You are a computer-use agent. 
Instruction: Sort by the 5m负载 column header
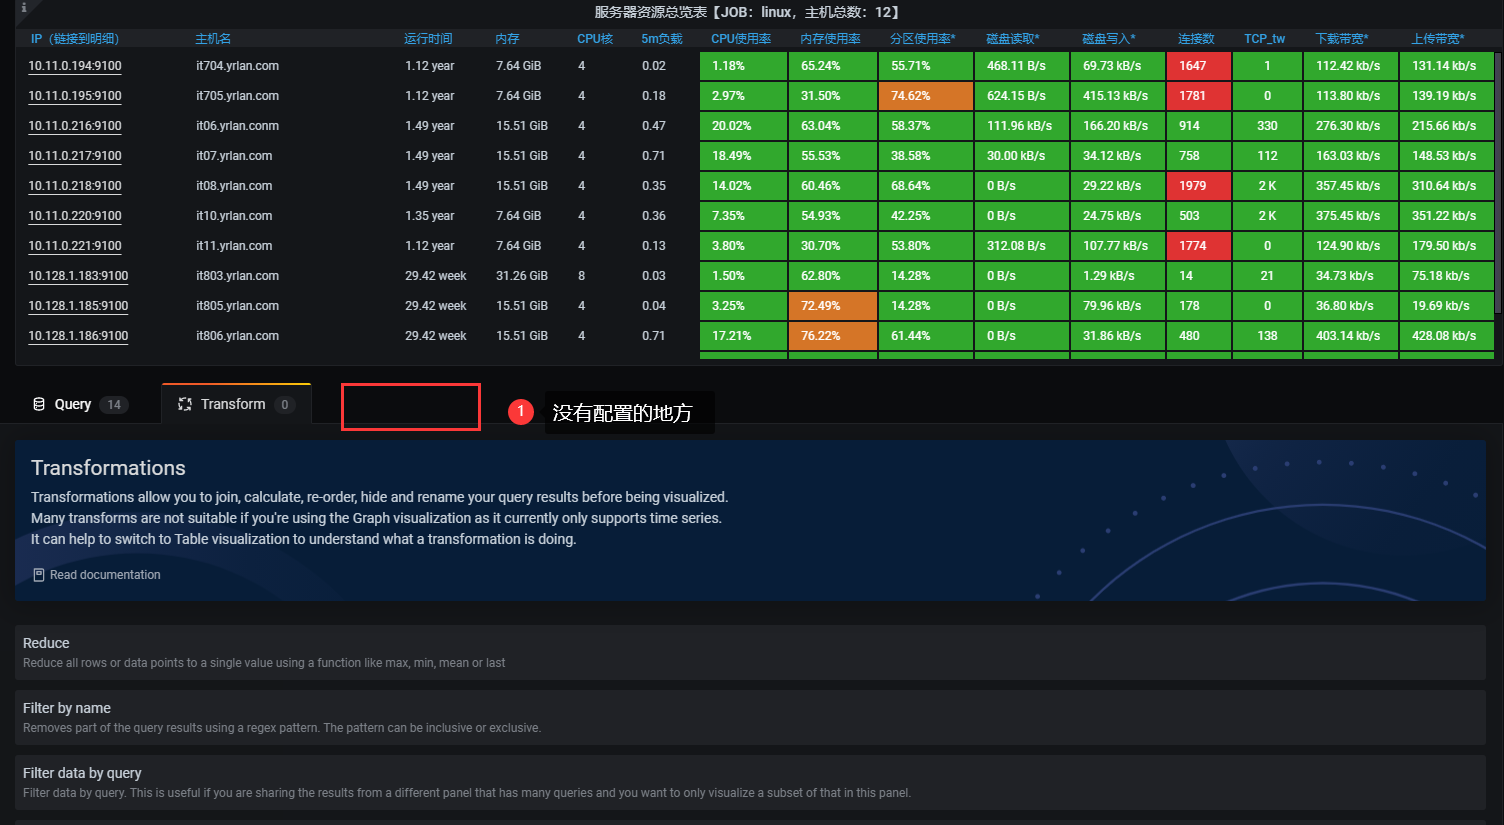pos(662,39)
